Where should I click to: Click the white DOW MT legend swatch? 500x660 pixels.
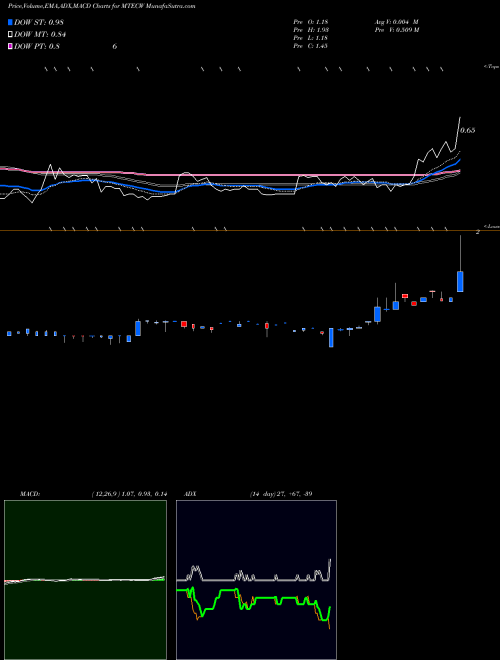click(10, 35)
